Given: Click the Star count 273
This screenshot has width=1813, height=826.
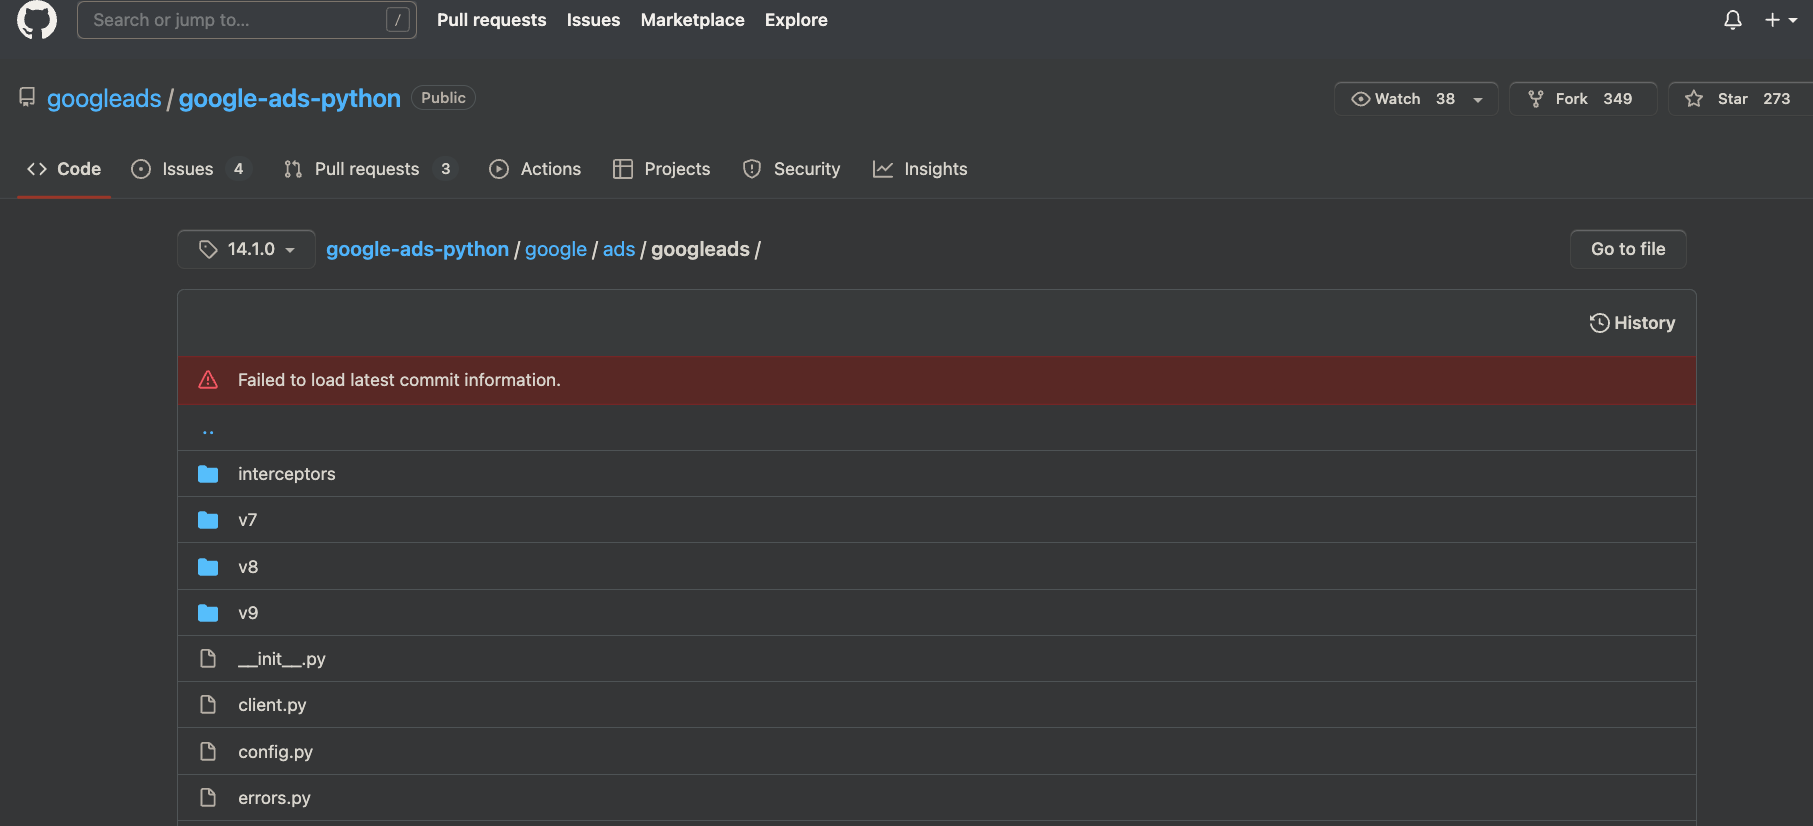Looking at the screenshot, I should click(x=1777, y=99).
